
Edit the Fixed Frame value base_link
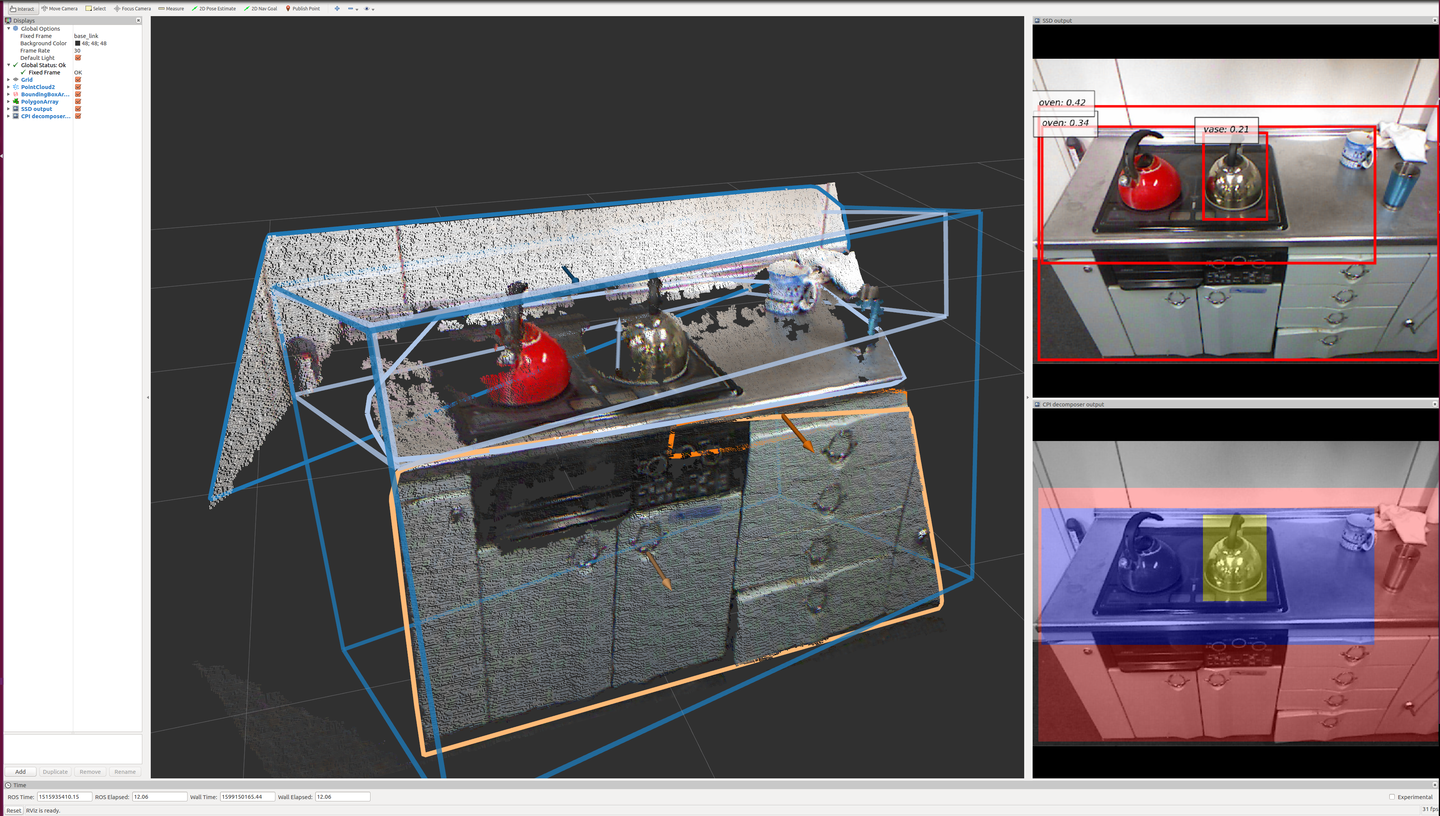tap(86, 36)
